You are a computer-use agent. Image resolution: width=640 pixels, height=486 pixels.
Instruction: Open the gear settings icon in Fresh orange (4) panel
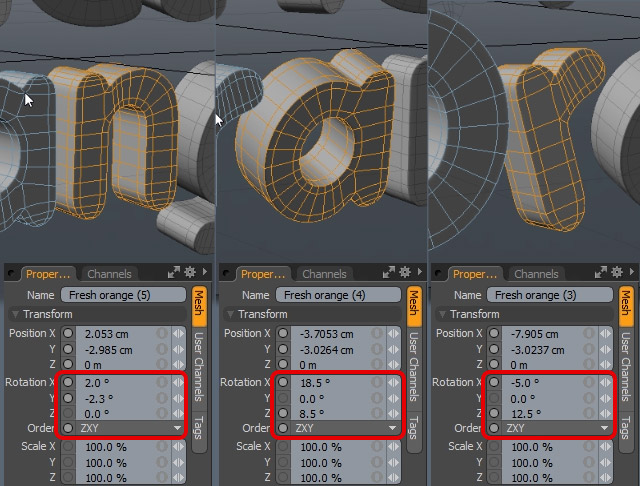(x=405, y=272)
